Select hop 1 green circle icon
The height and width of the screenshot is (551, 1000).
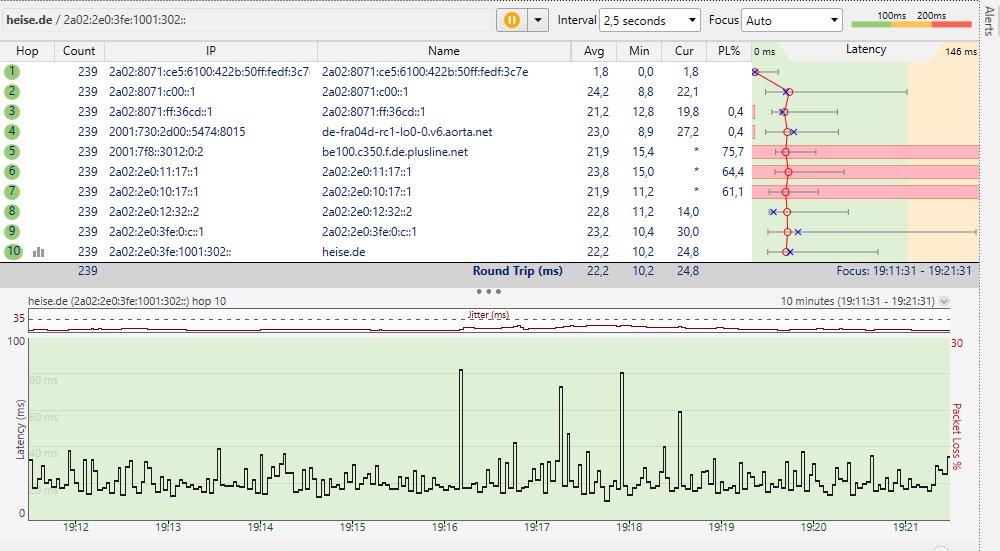click(11, 71)
